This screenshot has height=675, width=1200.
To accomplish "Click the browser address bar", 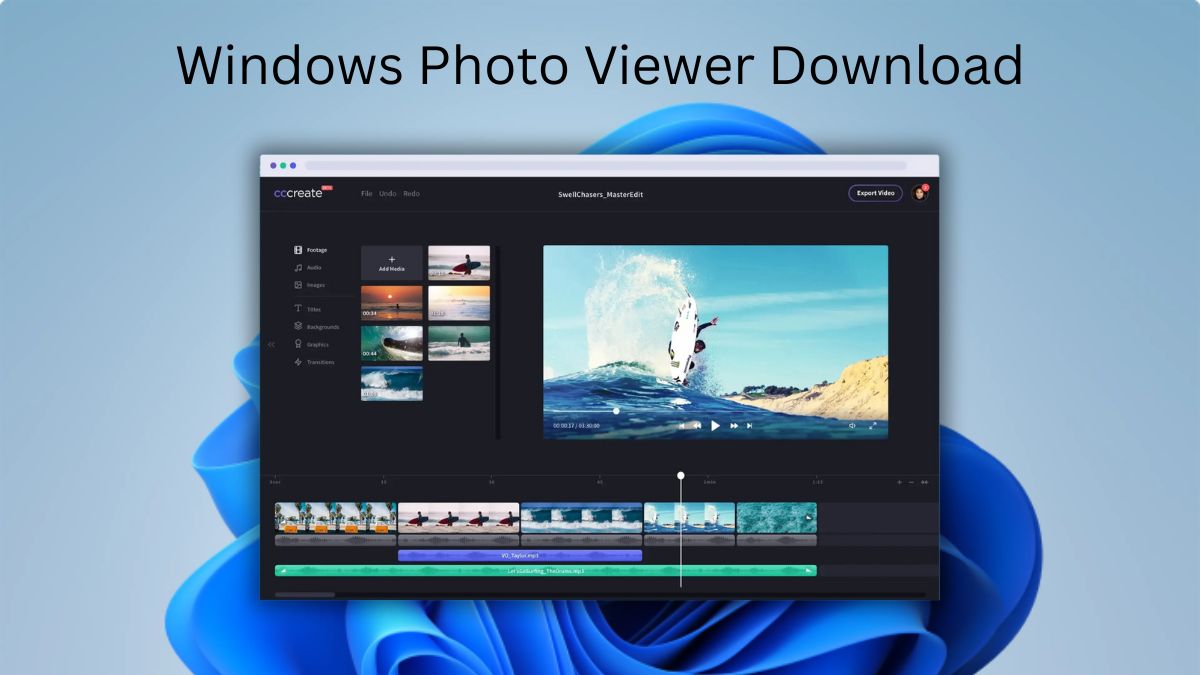I will click(606, 165).
